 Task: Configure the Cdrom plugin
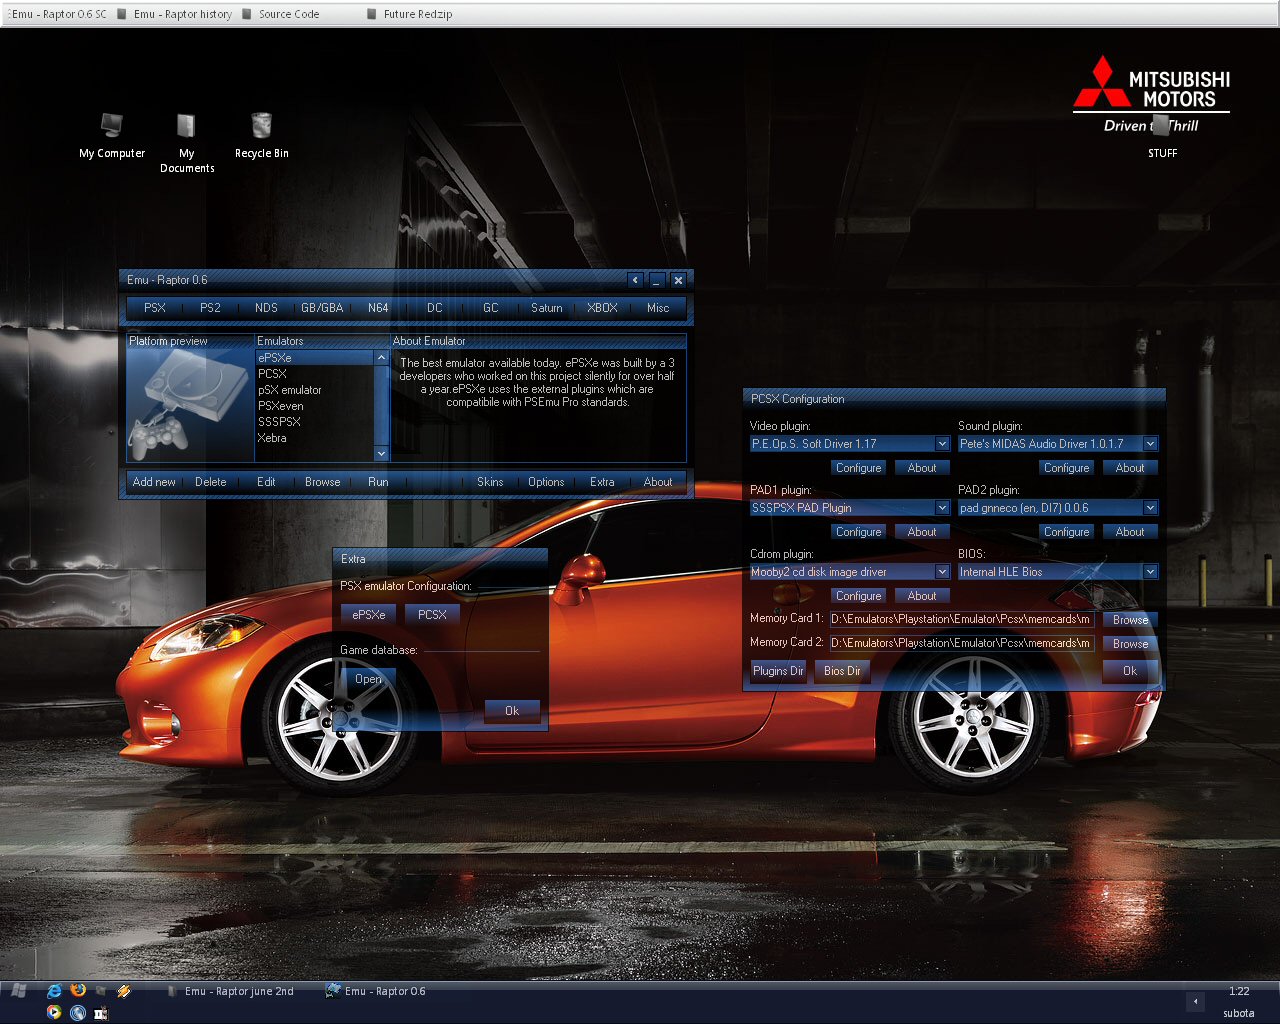tap(859, 596)
